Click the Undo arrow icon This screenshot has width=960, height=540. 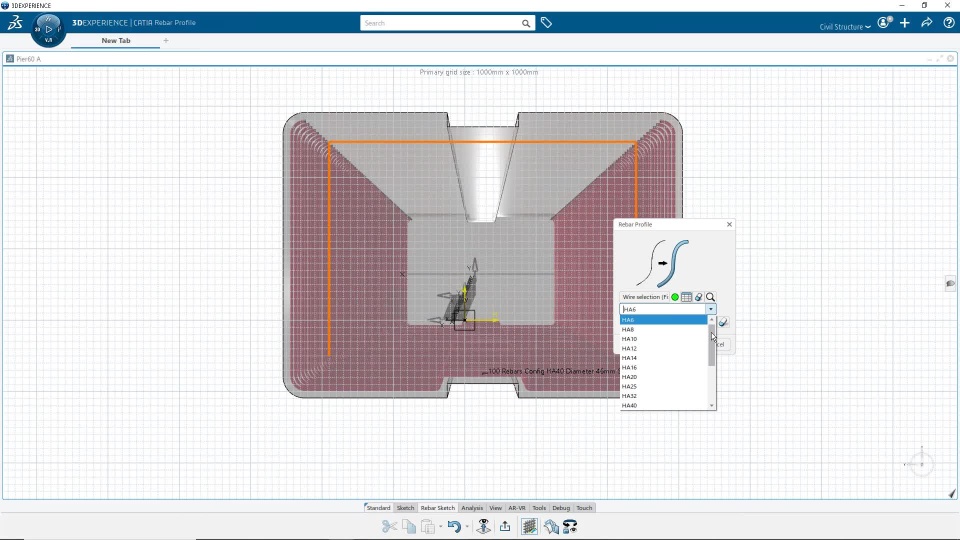coord(454,527)
